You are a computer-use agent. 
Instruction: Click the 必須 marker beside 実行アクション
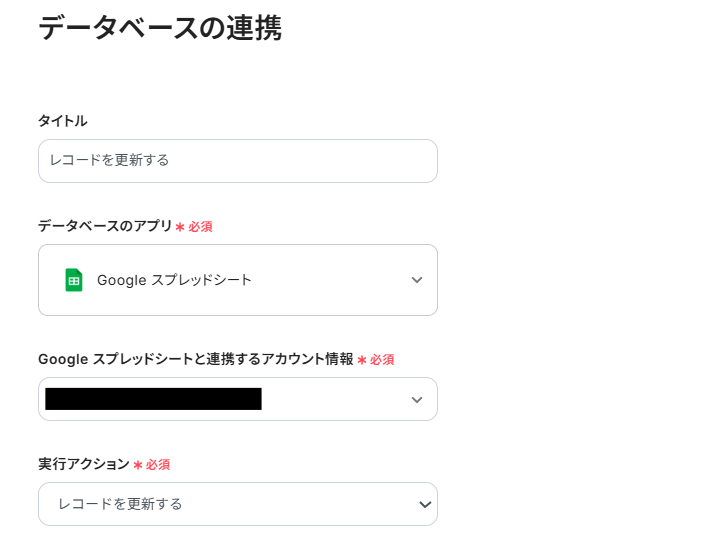point(157,465)
